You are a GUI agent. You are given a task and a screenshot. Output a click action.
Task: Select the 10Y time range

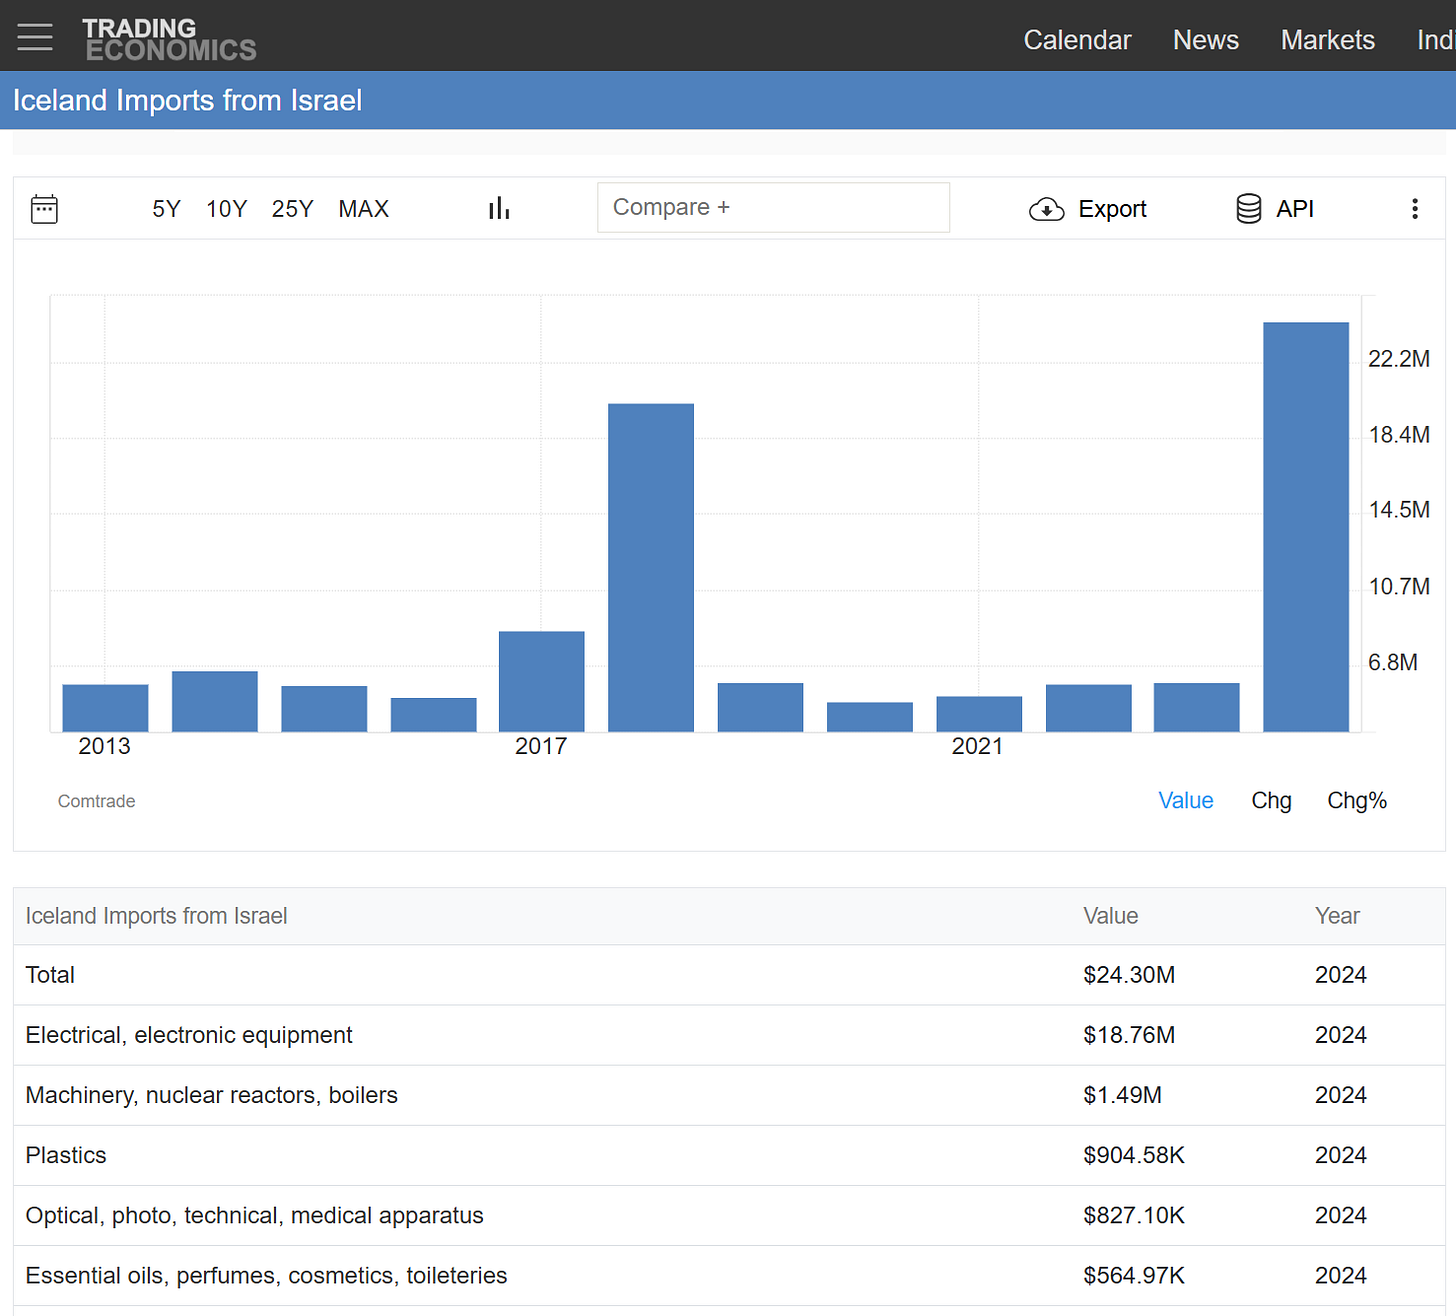coord(226,209)
